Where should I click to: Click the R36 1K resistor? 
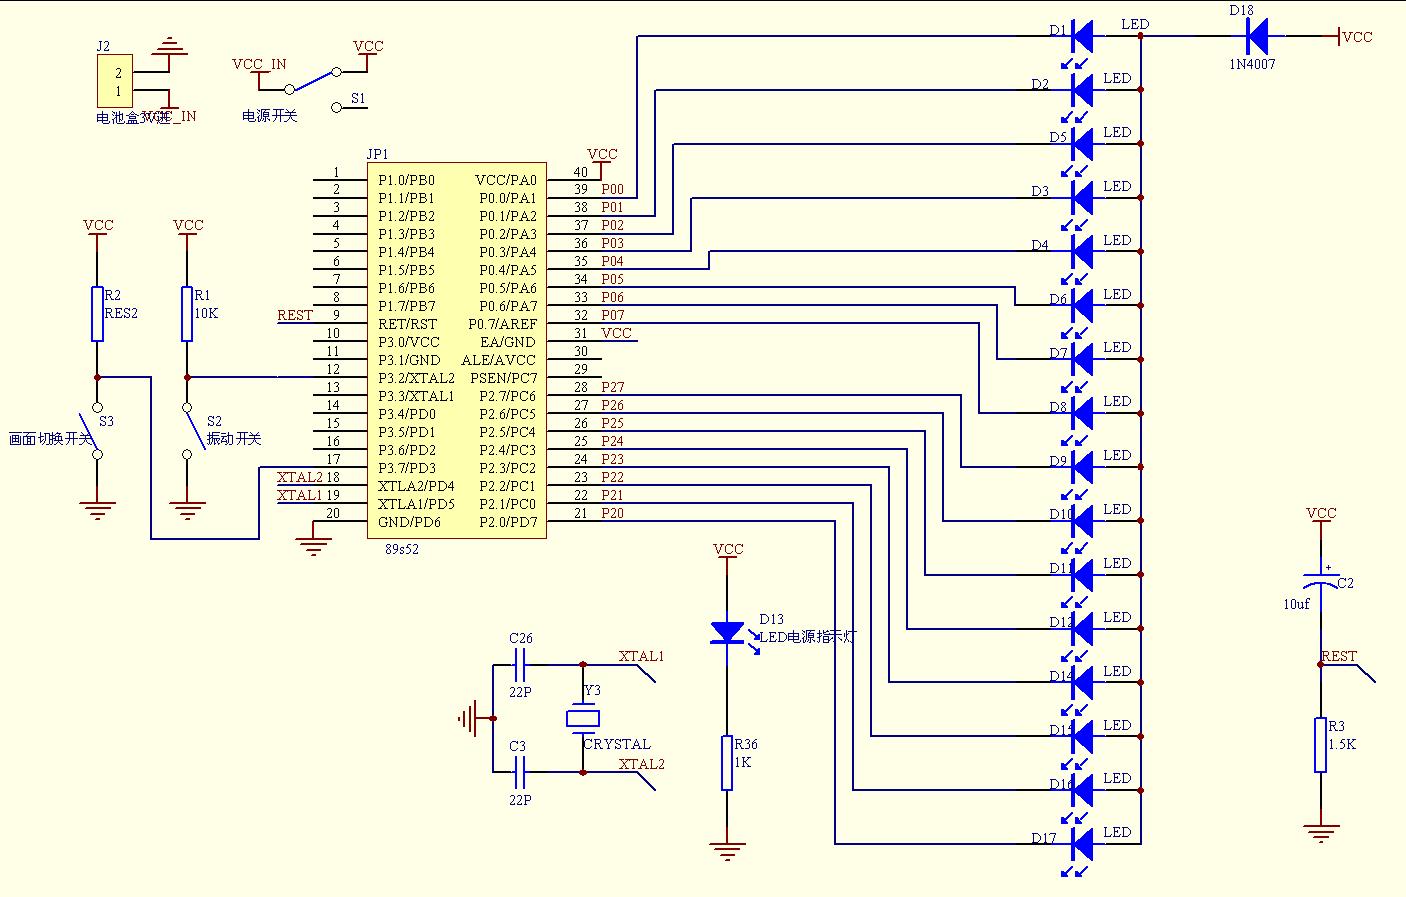click(727, 763)
